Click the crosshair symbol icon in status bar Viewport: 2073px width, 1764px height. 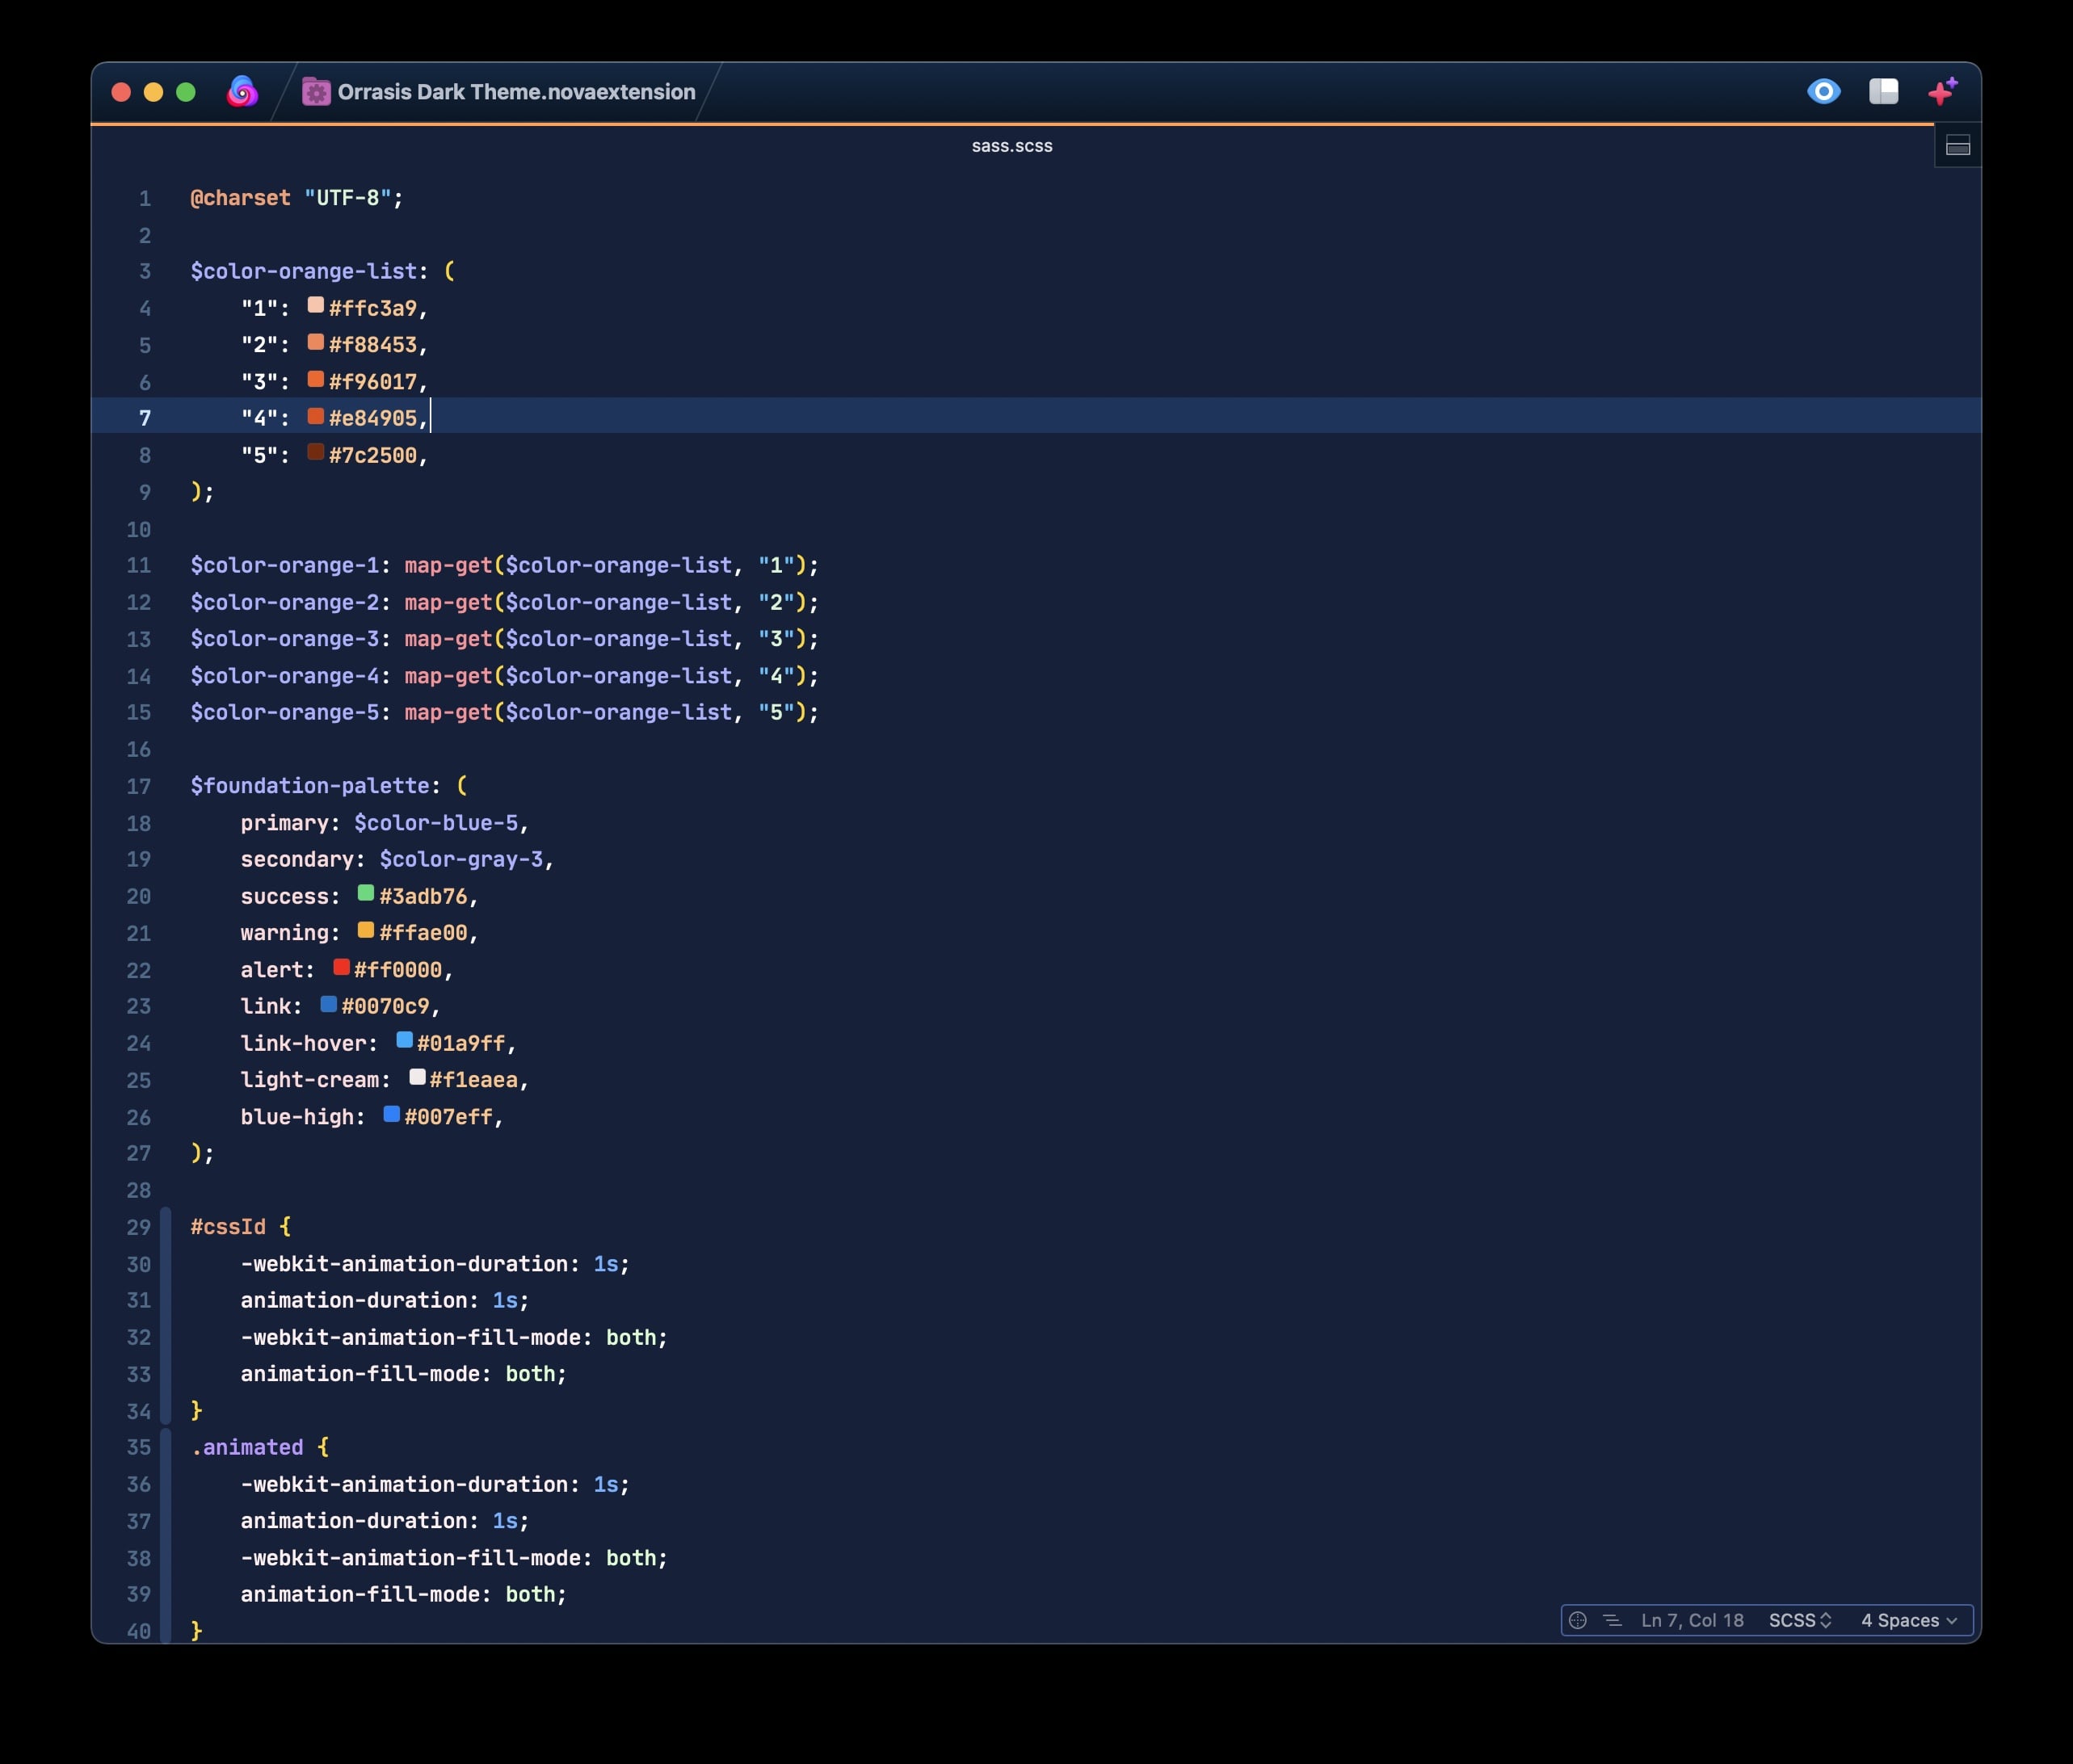click(1577, 1620)
